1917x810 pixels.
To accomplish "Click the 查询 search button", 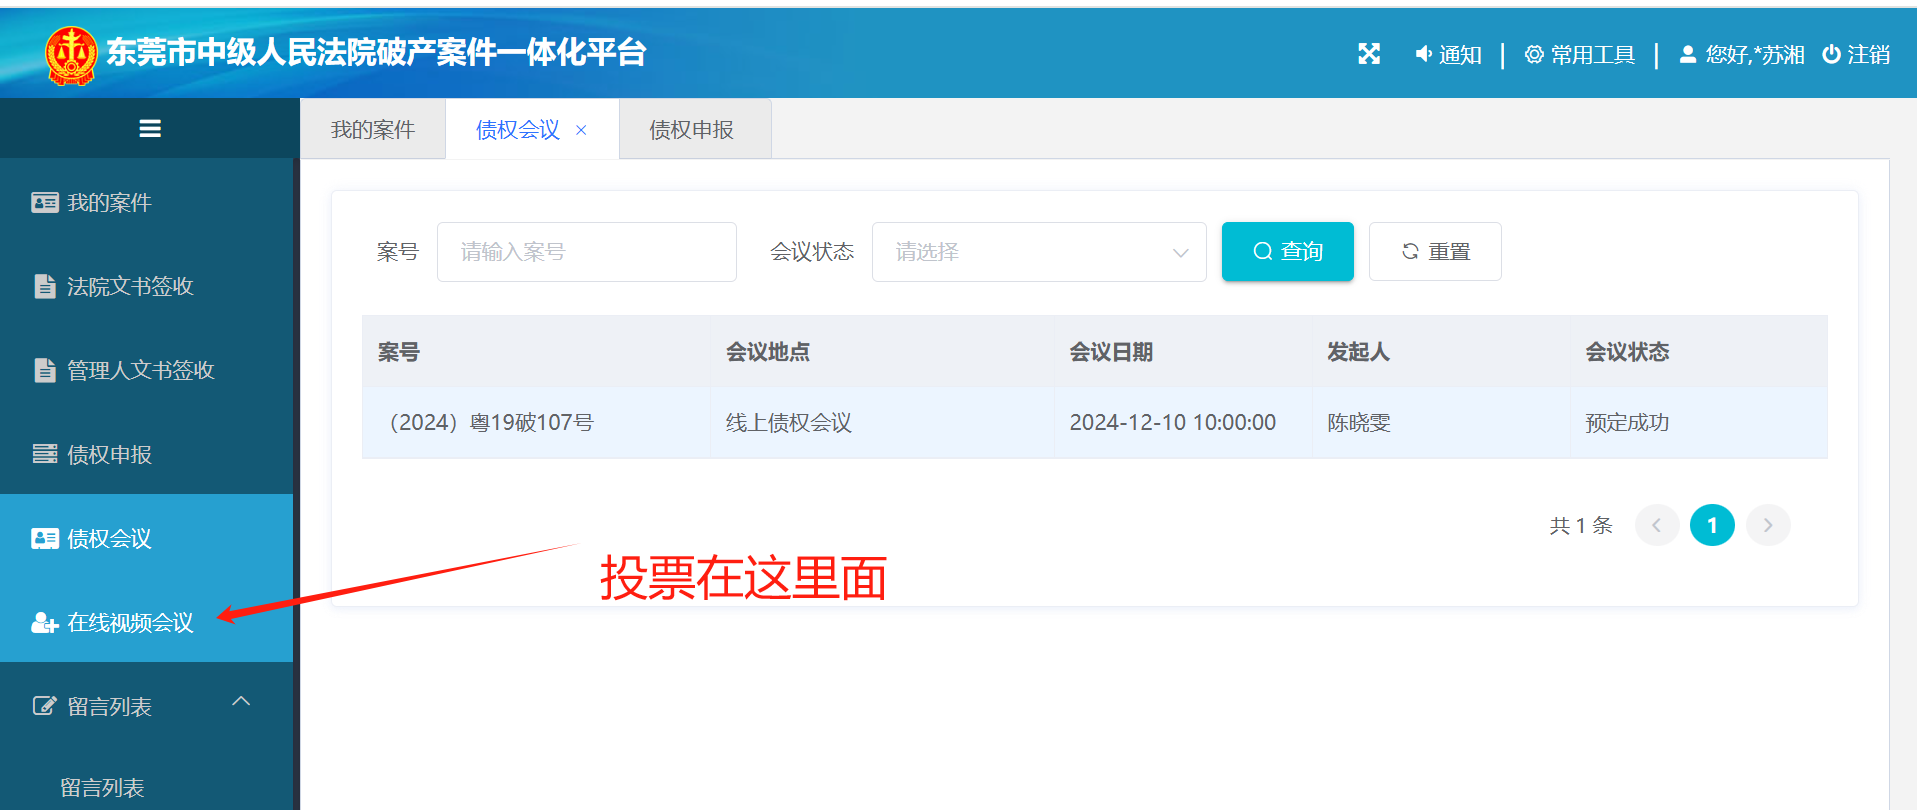I will pos(1287,251).
